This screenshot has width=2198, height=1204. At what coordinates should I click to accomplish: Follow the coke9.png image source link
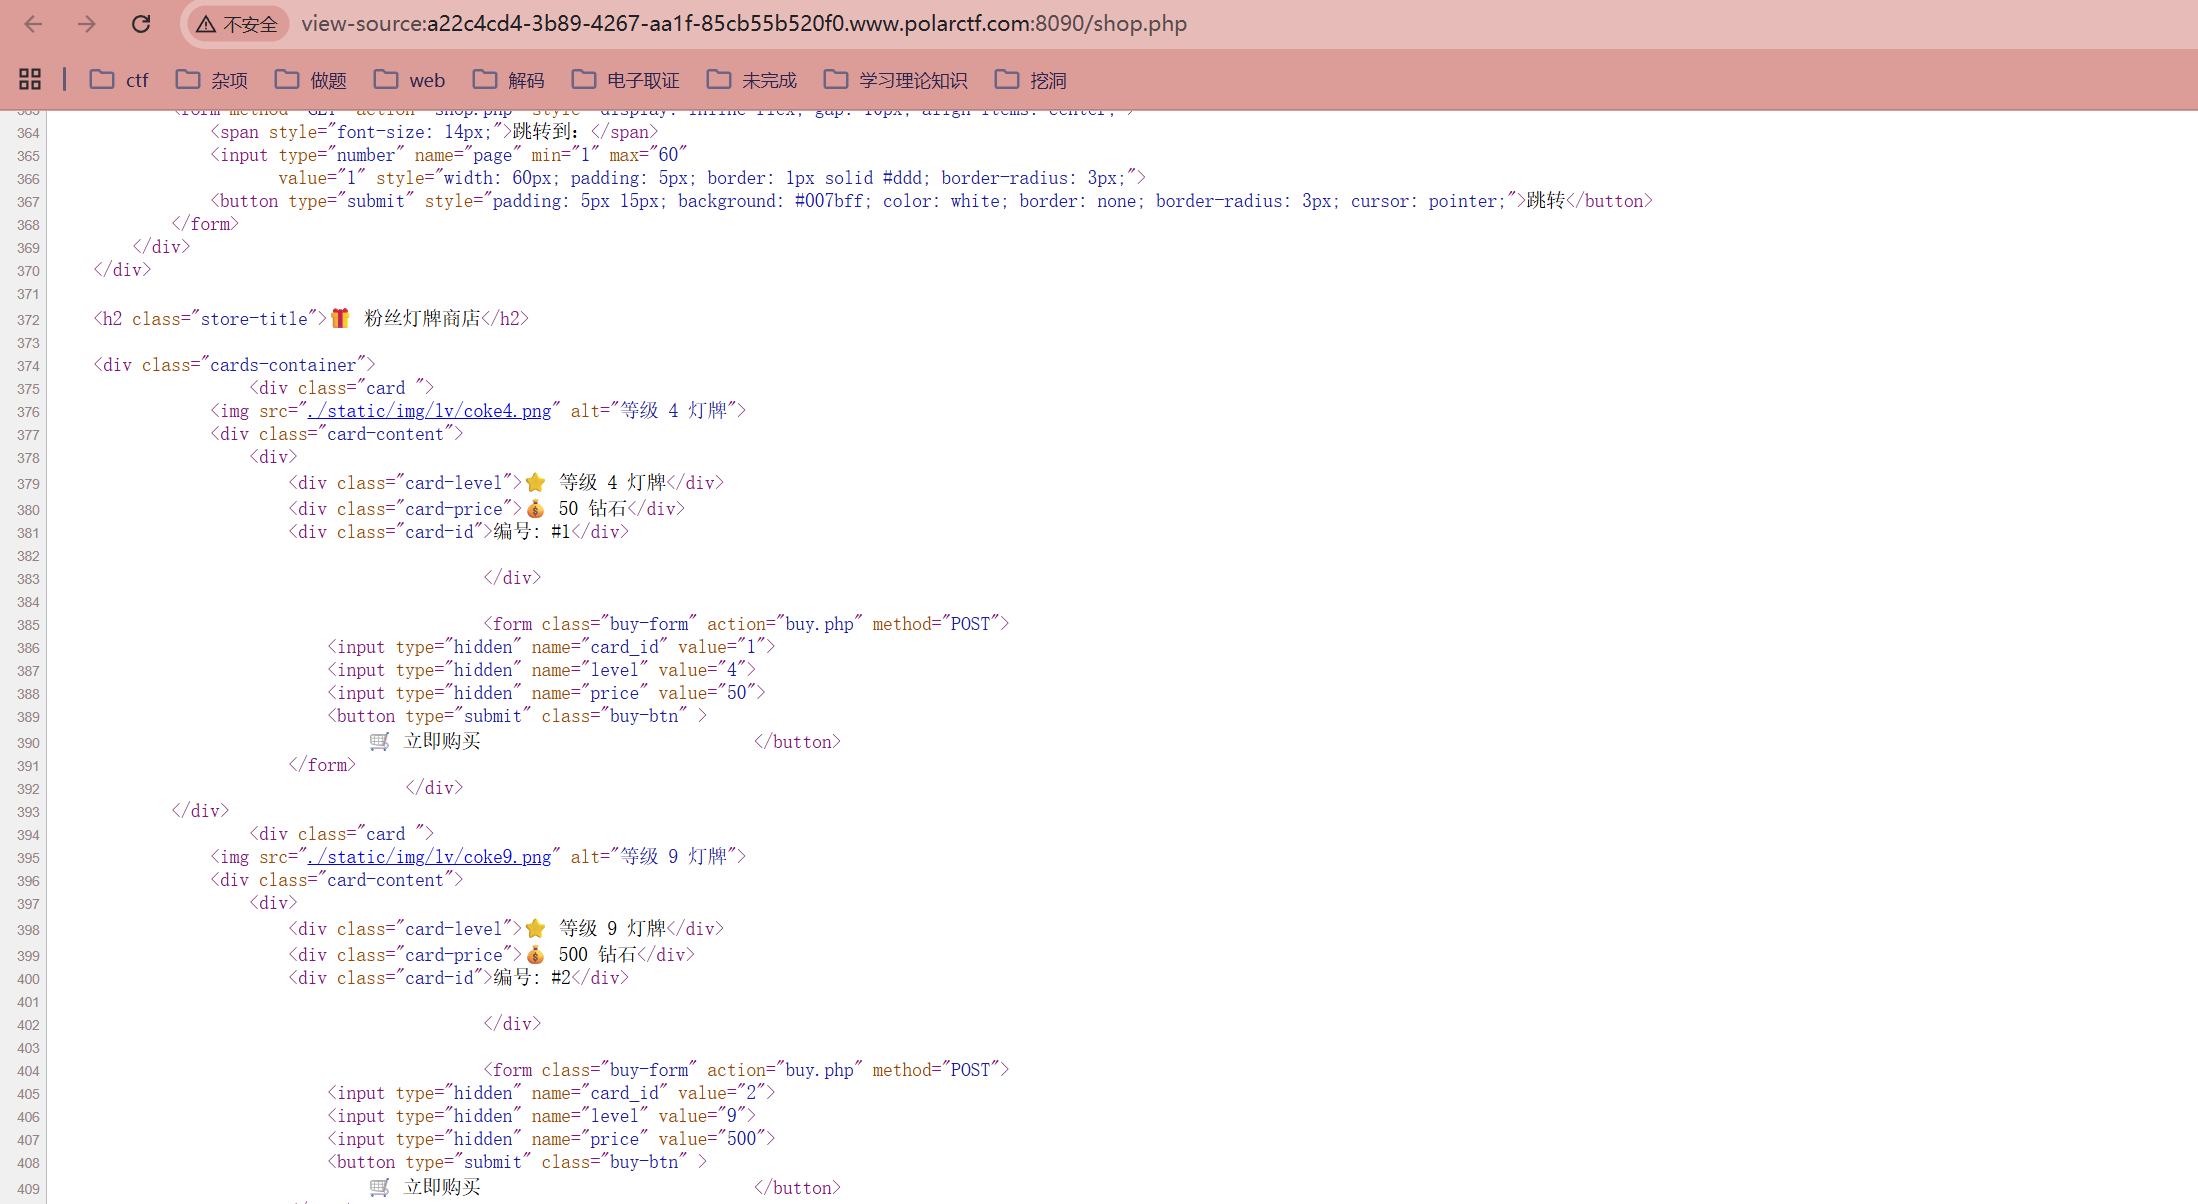(x=430, y=857)
